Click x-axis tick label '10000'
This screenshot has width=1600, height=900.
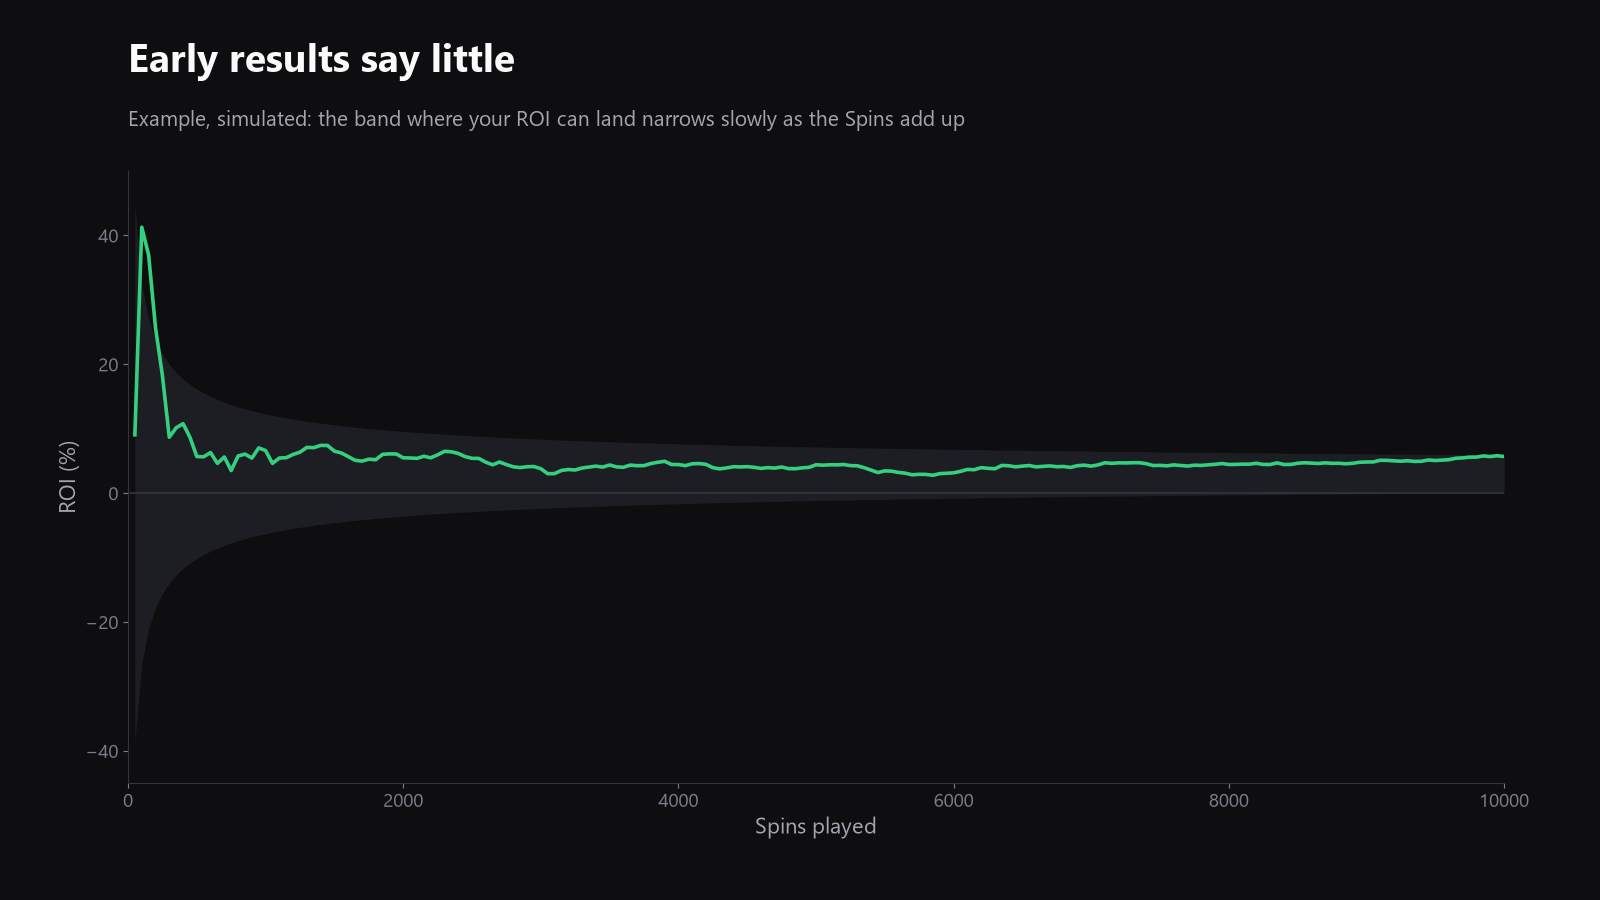1504,800
